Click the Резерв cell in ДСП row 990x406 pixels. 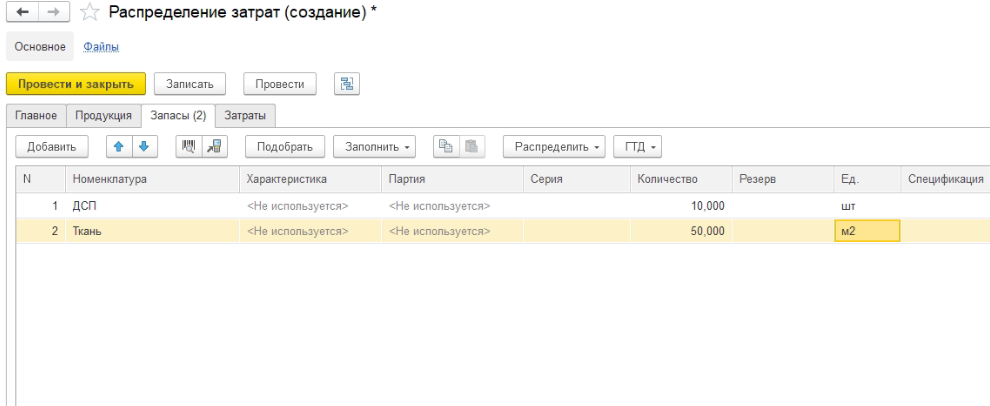pyautogui.click(x=783, y=206)
